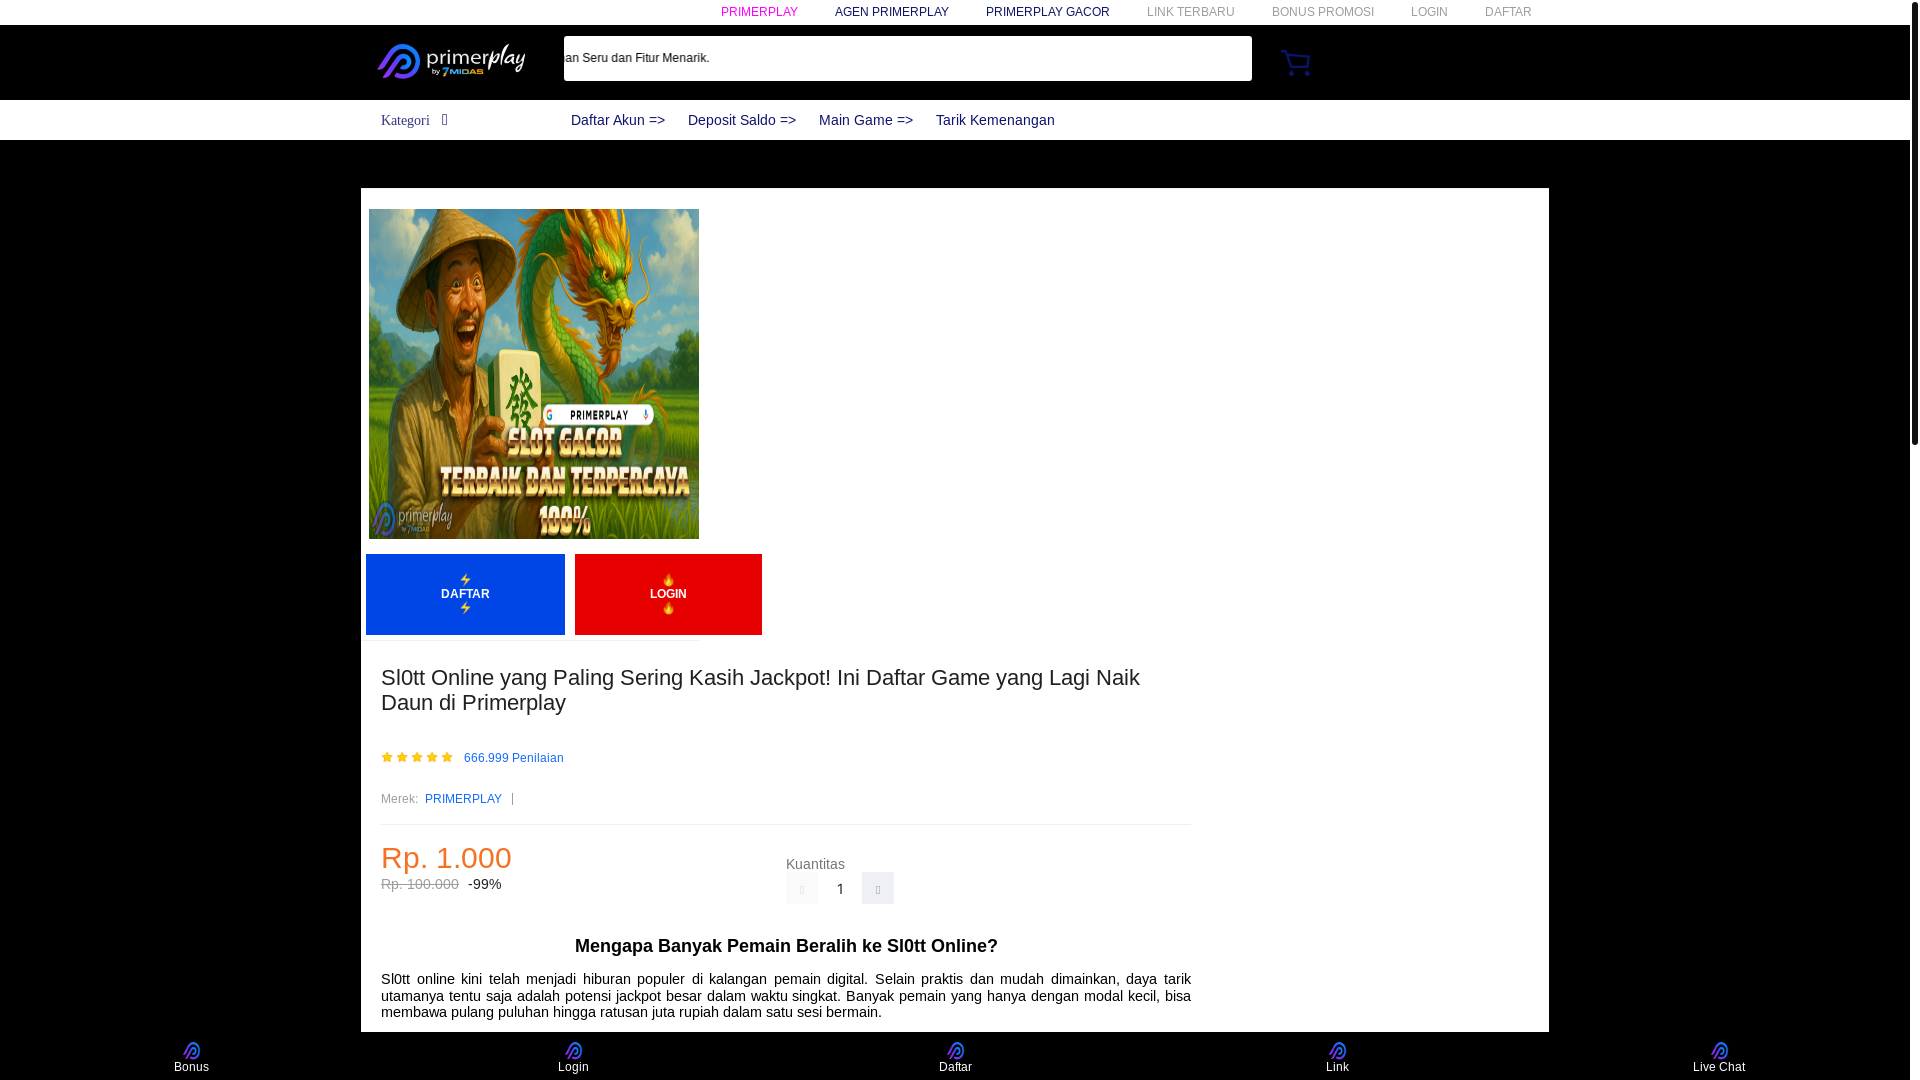Decrease quantity with minus stepper

[802, 888]
